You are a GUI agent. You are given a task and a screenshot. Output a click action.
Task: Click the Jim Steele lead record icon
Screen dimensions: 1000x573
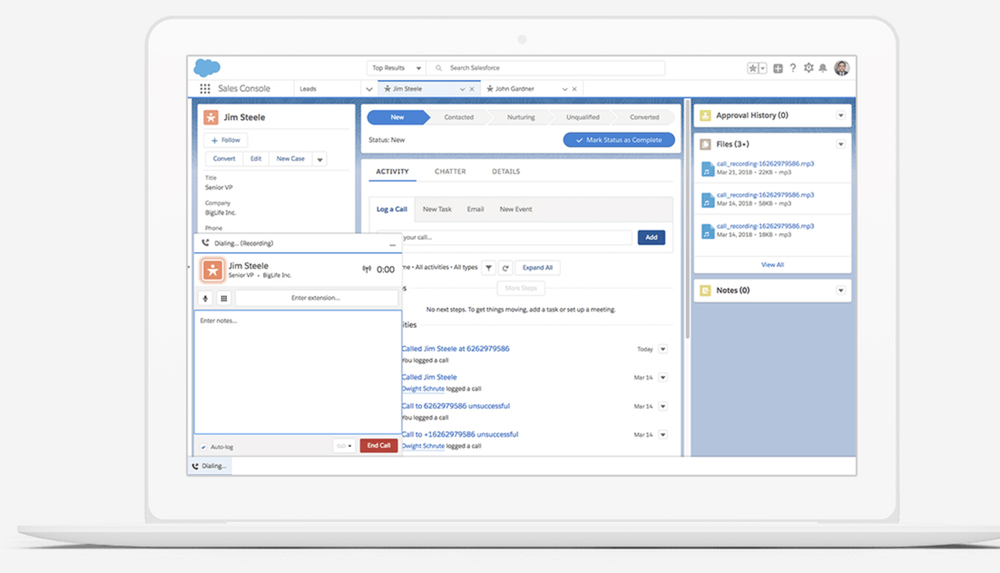tap(210, 117)
